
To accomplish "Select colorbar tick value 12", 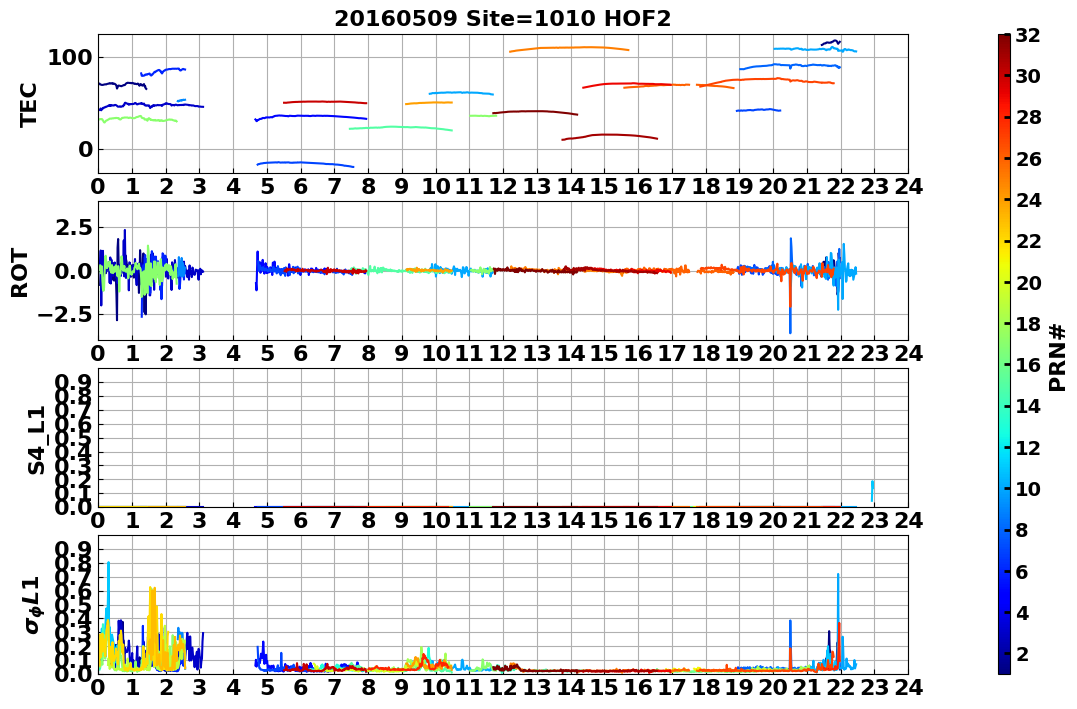I will click(x=1028, y=447).
